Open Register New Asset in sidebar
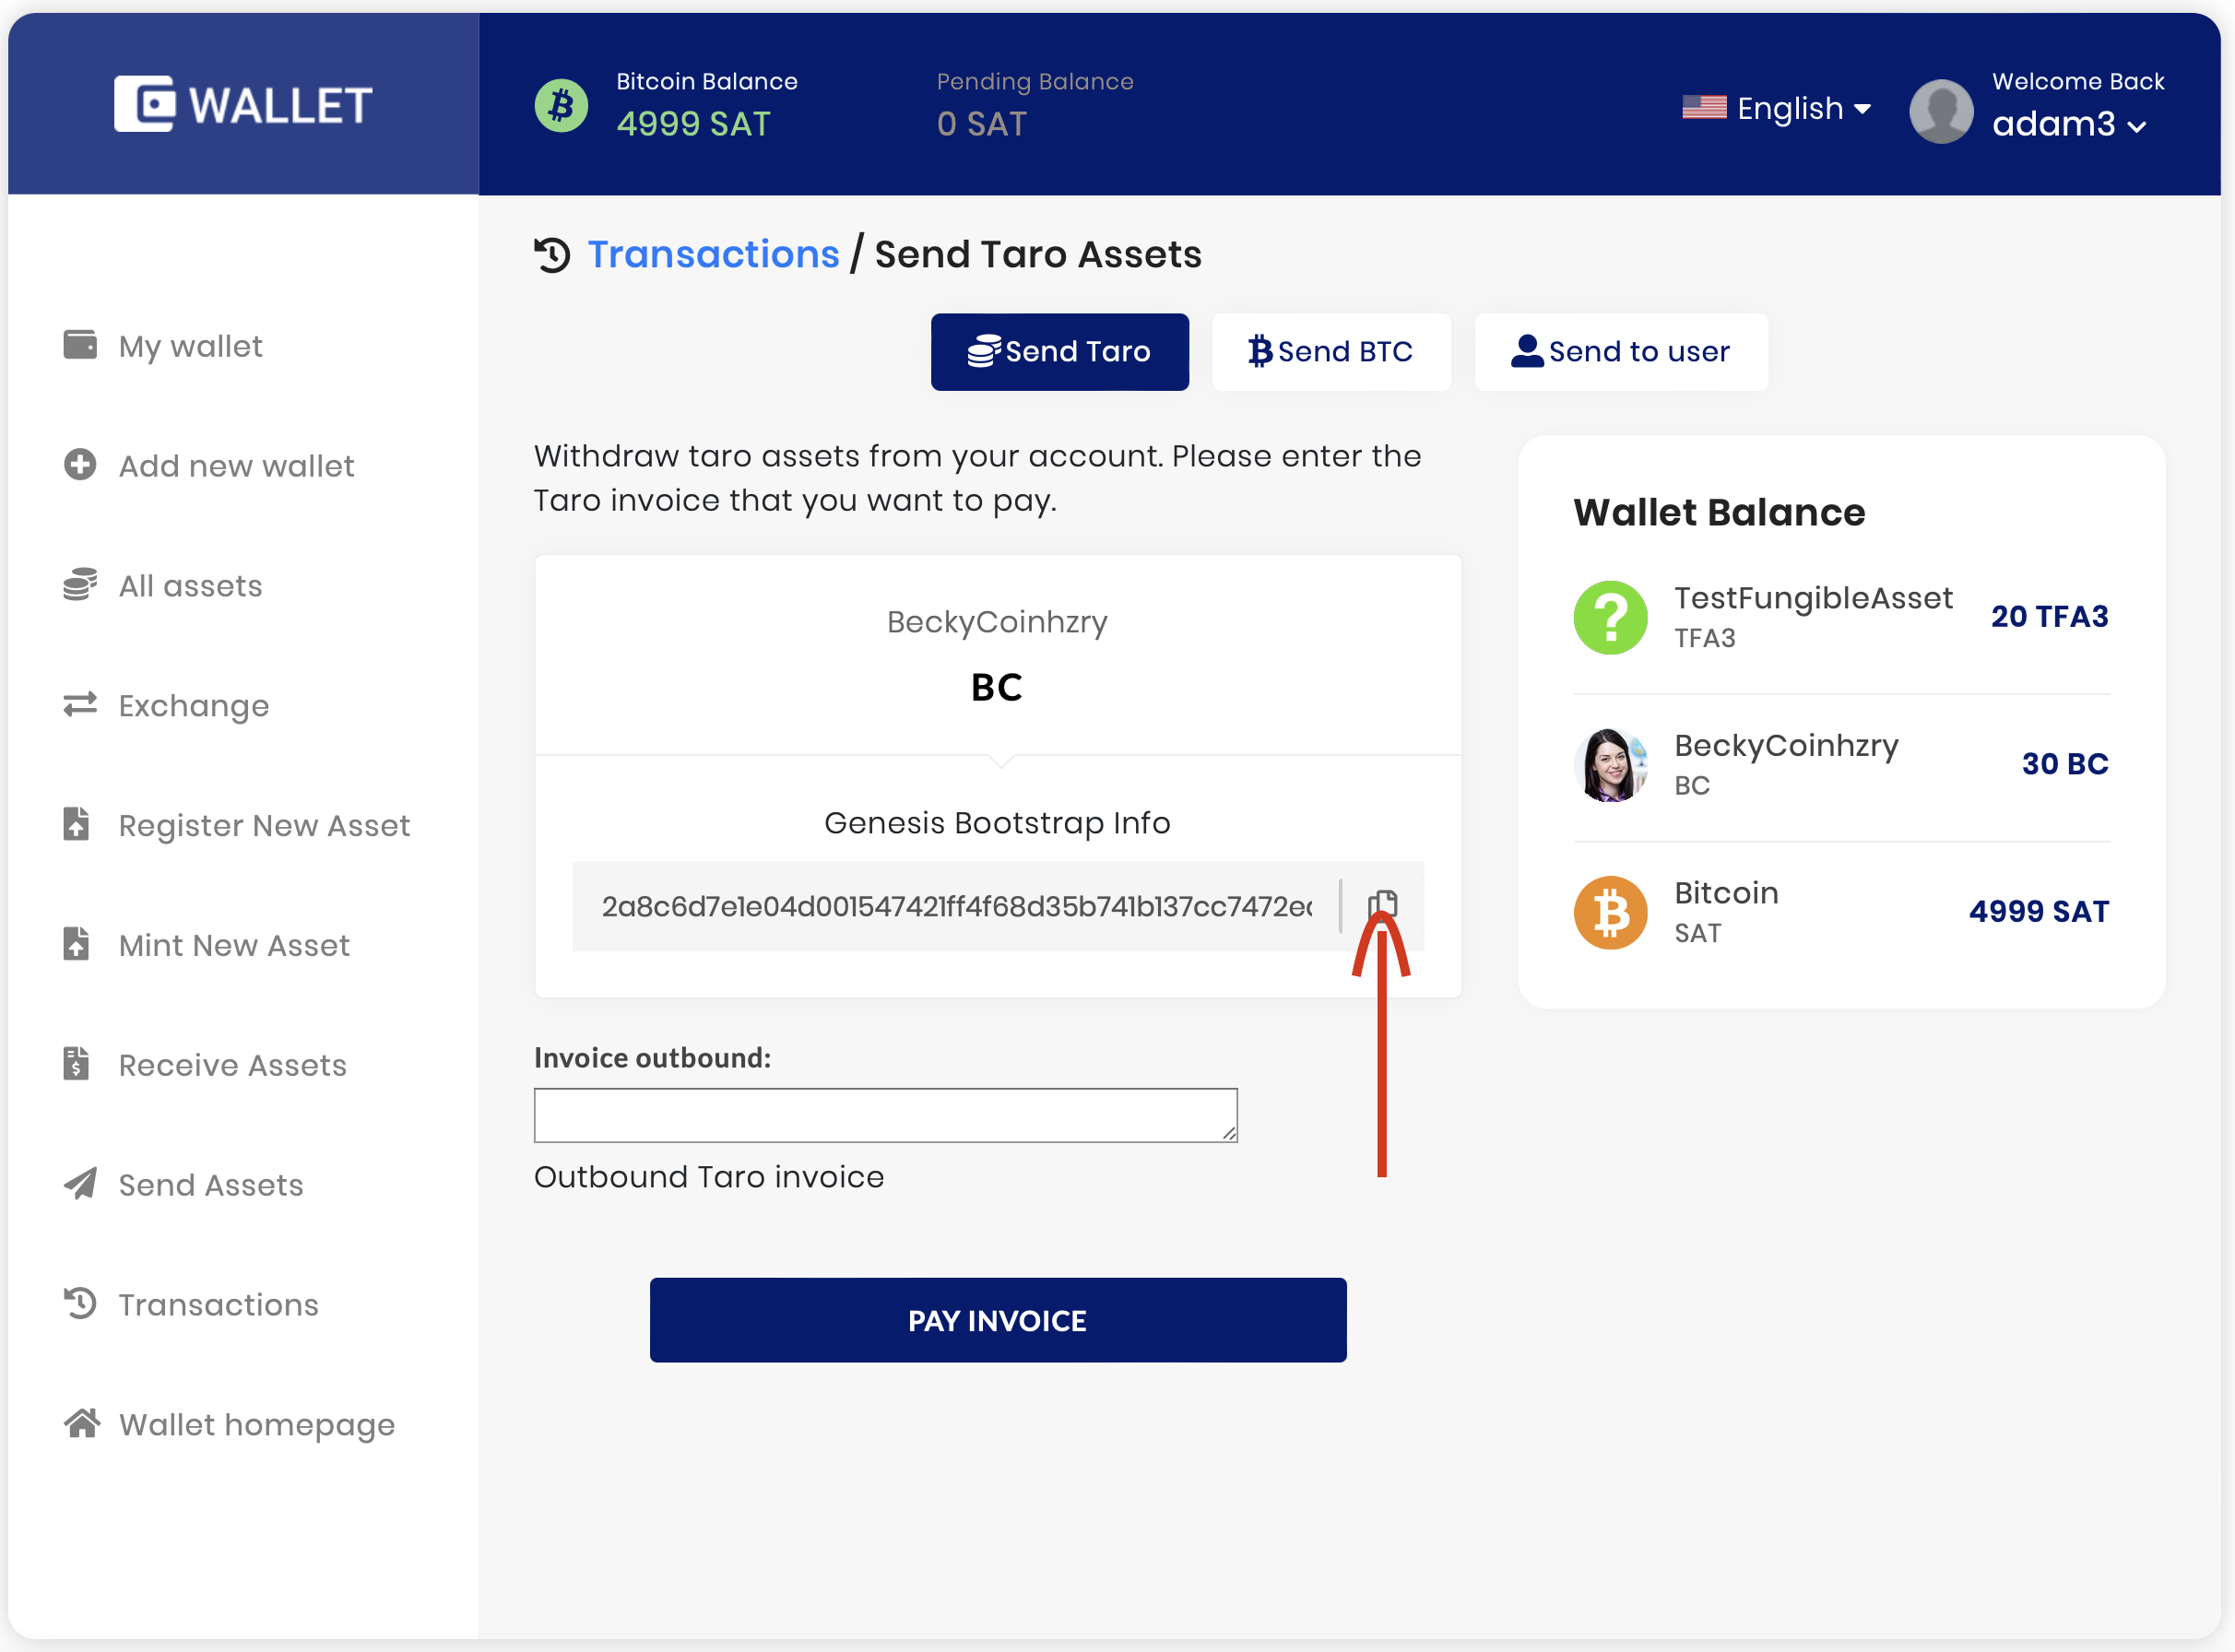The height and width of the screenshot is (1652, 2235). click(263, 825)
